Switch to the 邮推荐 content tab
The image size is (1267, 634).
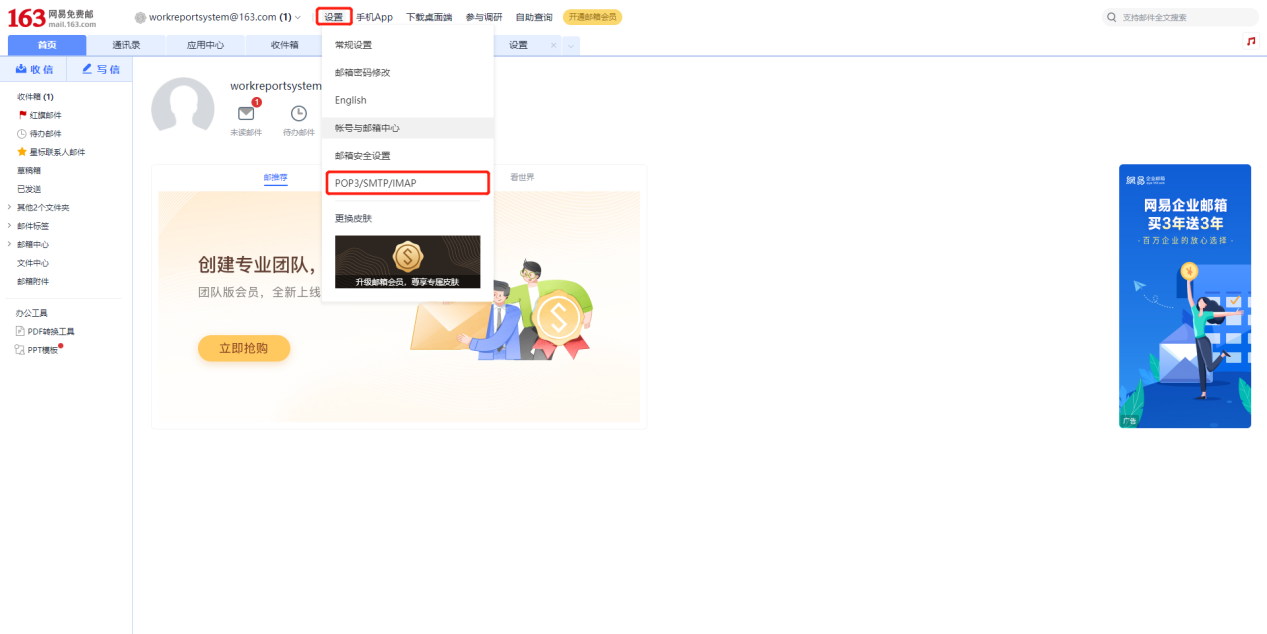pos(275,177)
